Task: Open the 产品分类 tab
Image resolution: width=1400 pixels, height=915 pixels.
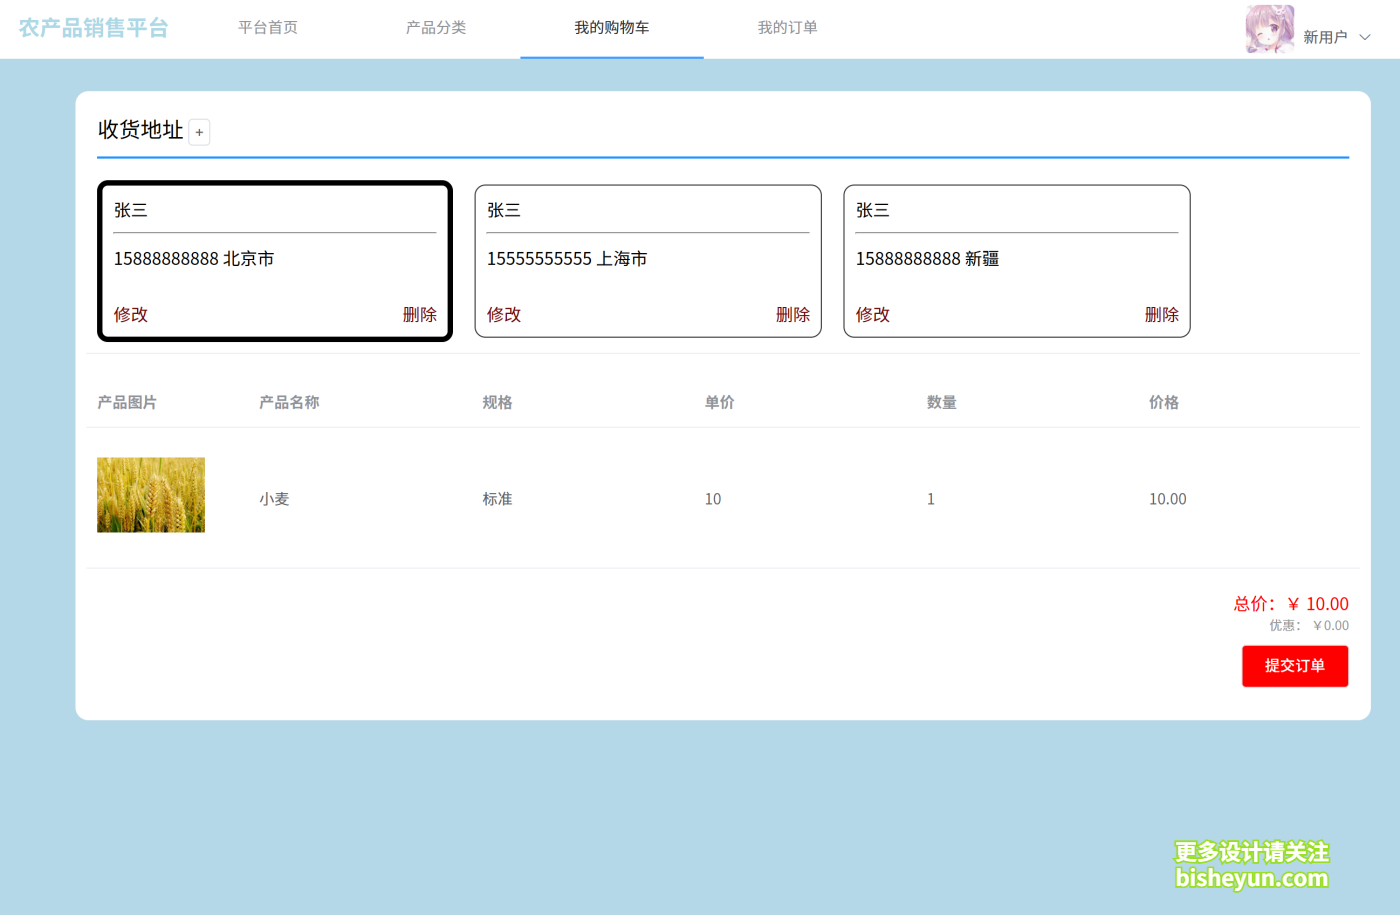Action: 436,28
